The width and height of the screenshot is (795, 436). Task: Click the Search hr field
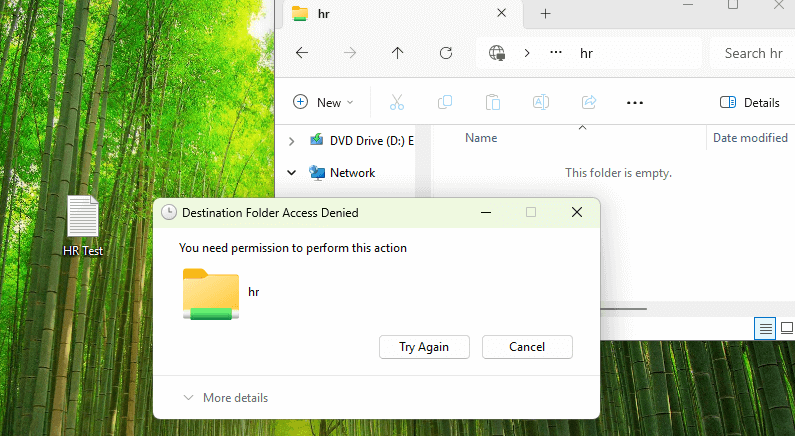coord(752,53)
